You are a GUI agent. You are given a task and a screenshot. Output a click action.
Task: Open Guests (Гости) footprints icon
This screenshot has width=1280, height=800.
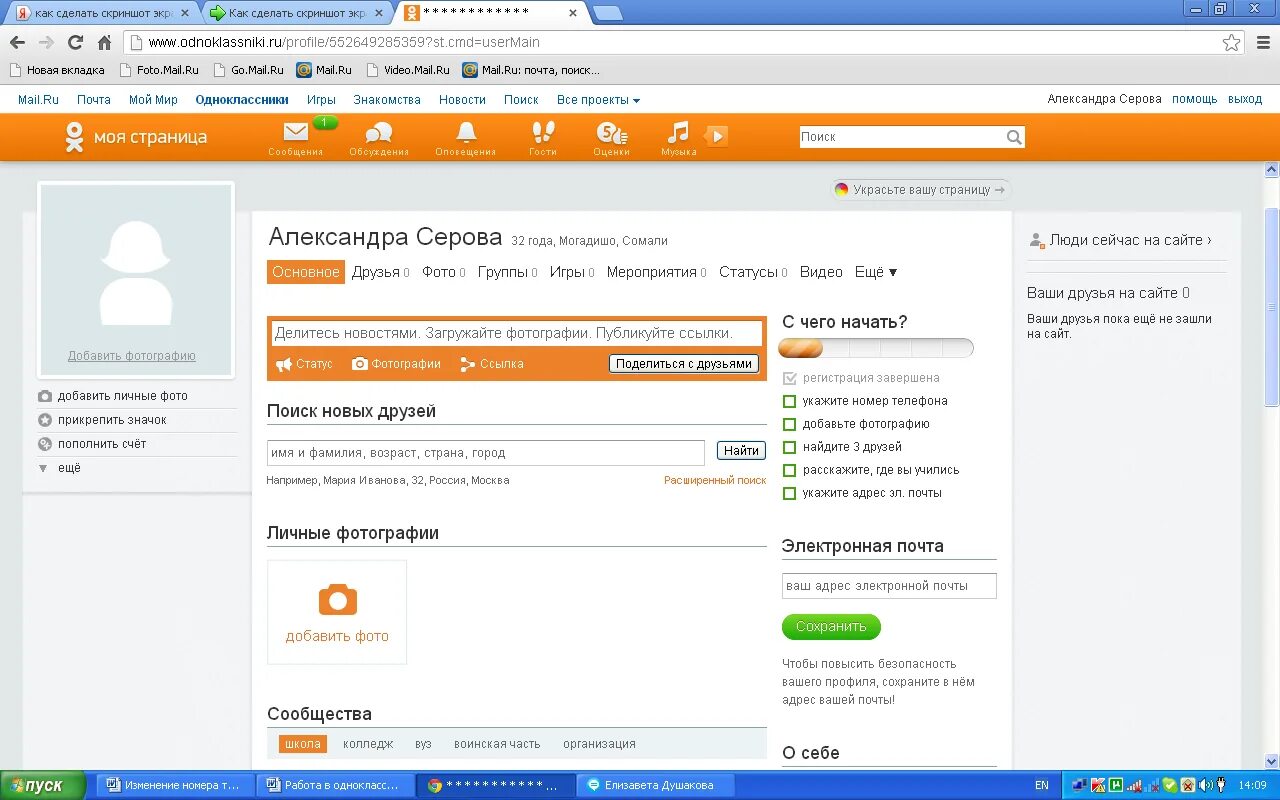click(x=543, y=132)
